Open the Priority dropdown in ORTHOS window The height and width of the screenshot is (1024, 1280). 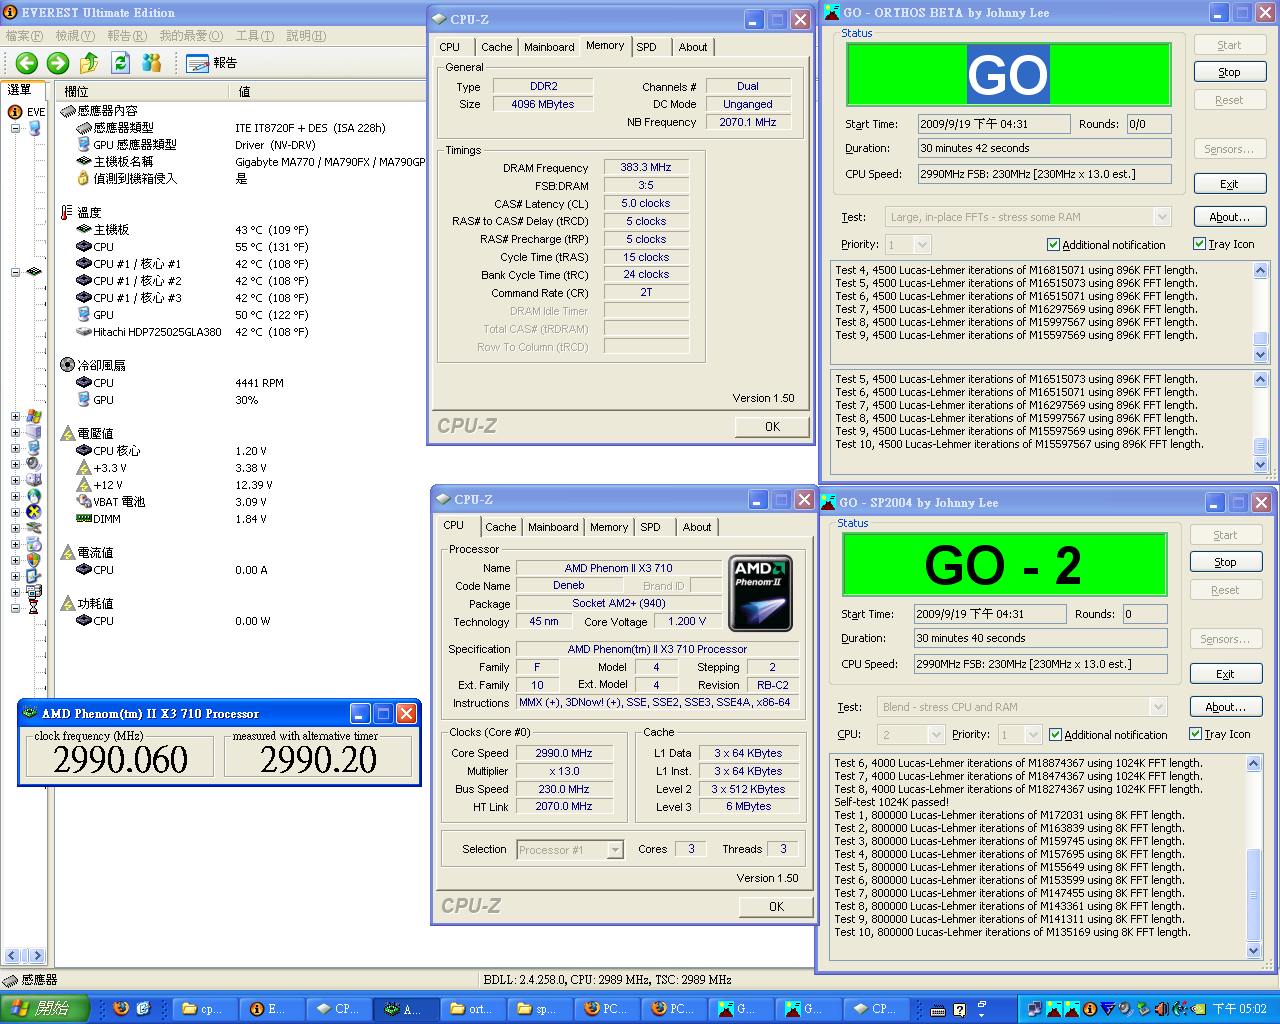pyautogui.click(x=922, y=245)
